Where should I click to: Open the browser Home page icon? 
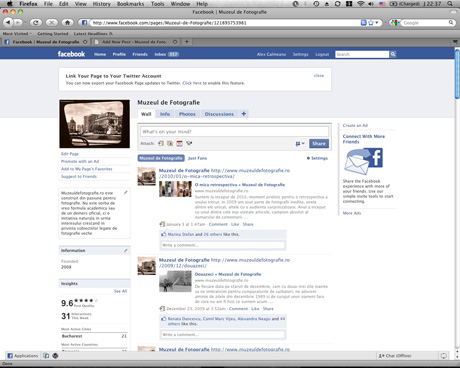pos(67,22)
